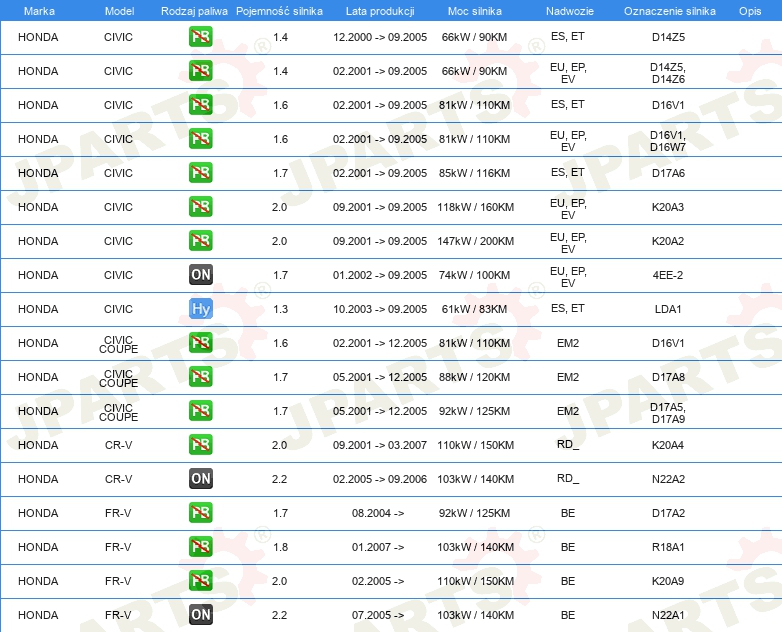The height and width of the screenshot is (632, 782).
Task: Click the Nadwozie column header
Action: pyautogui.click(x=570, y=11)
